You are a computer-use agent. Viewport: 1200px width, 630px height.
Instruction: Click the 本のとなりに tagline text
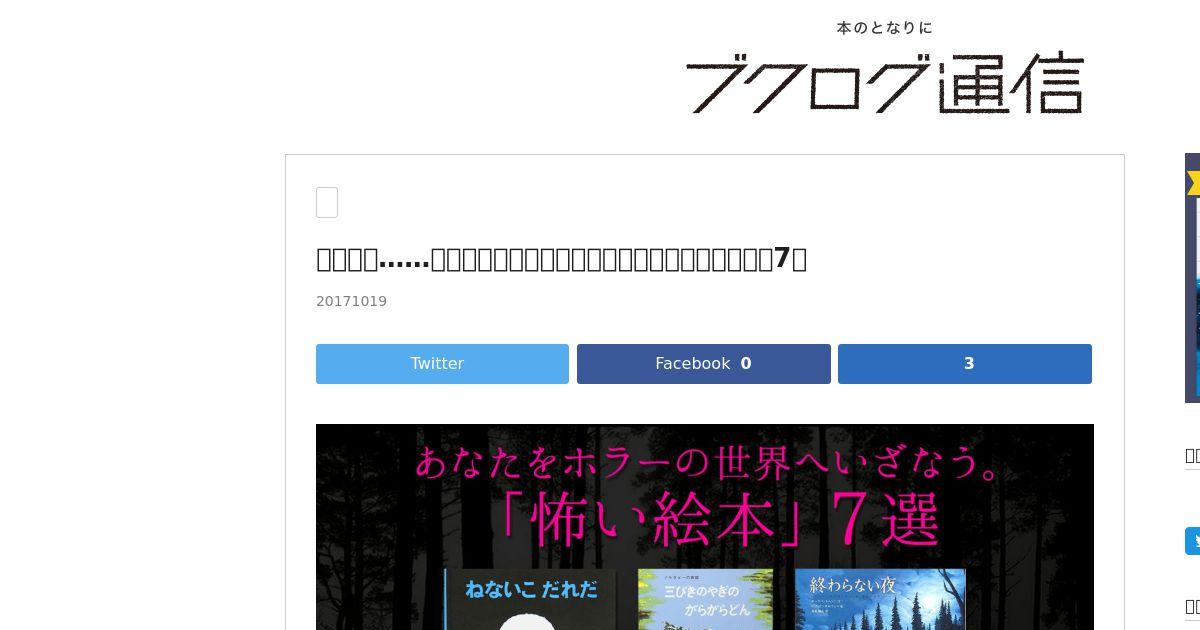point(885,28)
